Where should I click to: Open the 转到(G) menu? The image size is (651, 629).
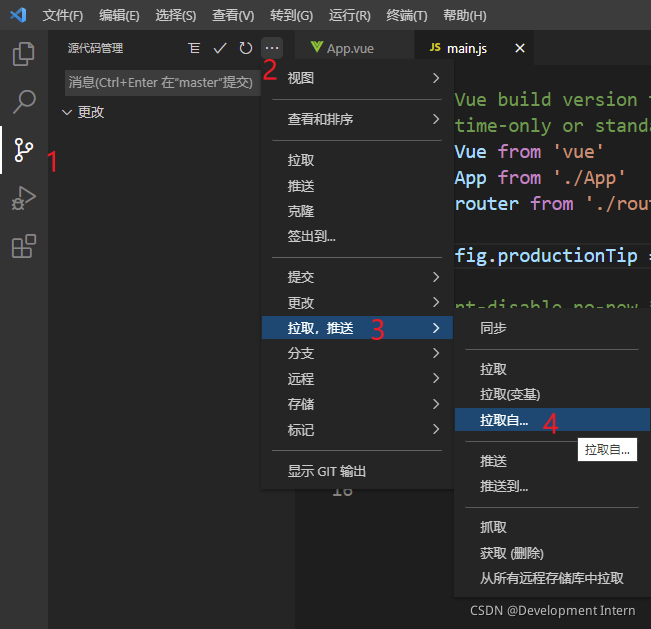click(291, 16)
